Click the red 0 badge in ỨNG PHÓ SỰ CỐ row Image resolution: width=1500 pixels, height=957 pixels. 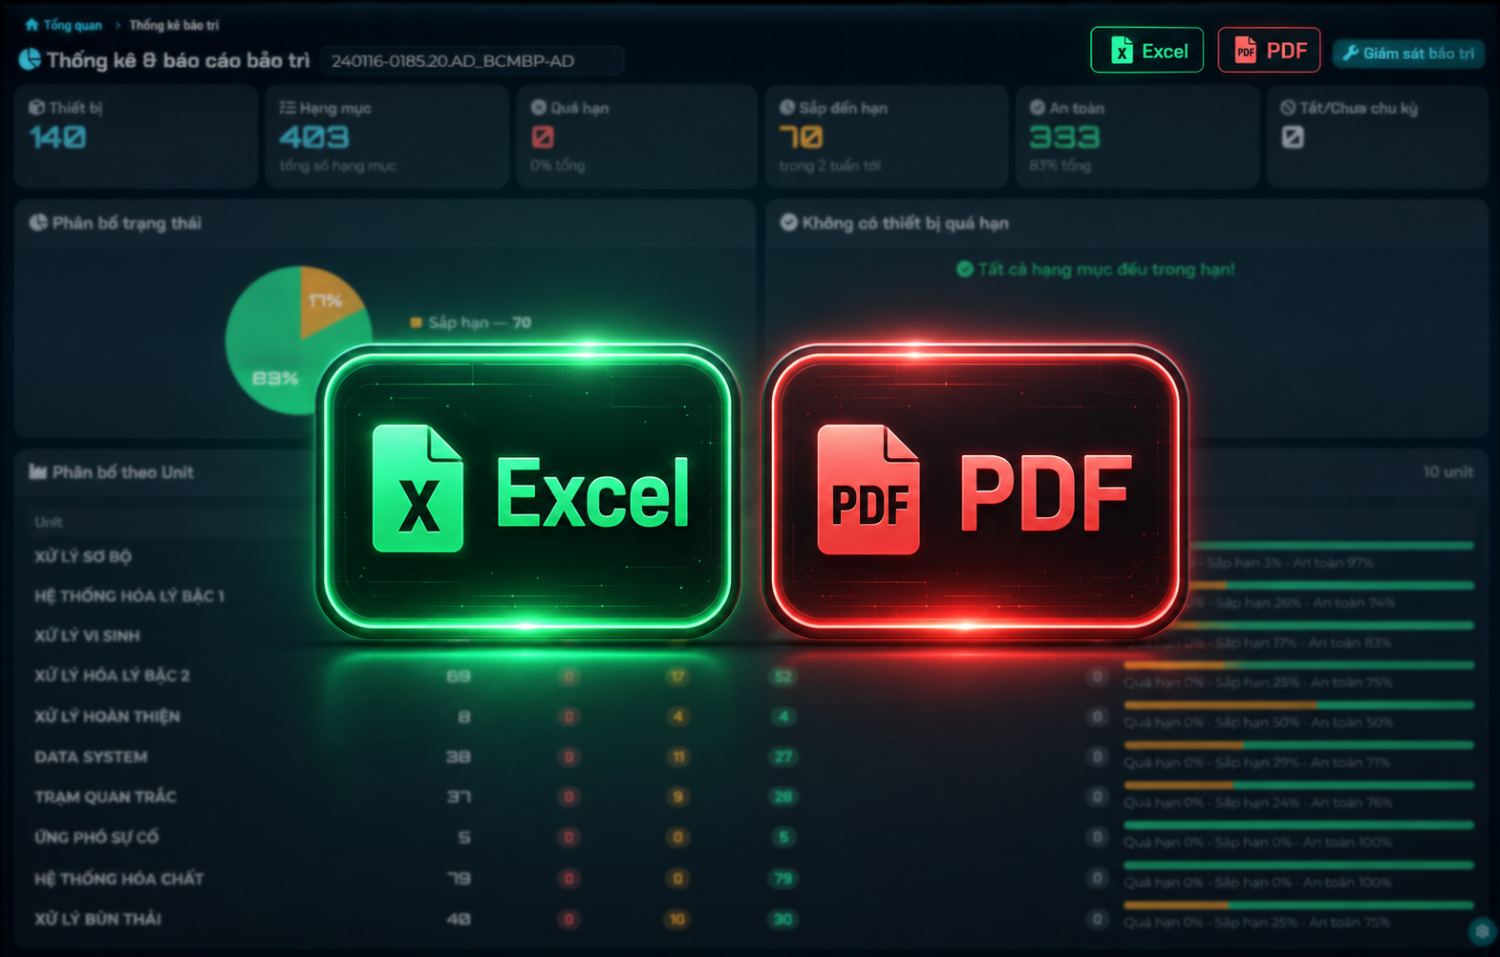[569, 837]
